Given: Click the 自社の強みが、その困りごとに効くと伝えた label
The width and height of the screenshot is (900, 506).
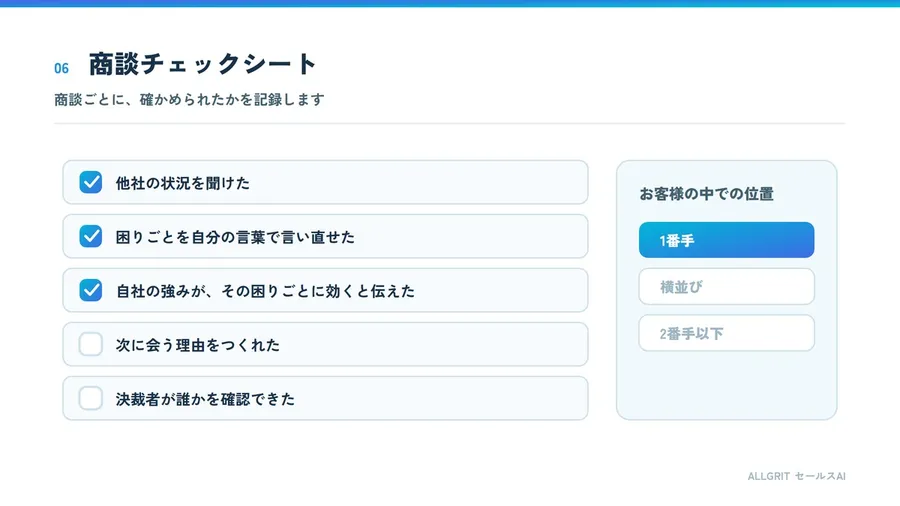Looking at the screenshot, I should pyautogui.click(x=265, y=291).
